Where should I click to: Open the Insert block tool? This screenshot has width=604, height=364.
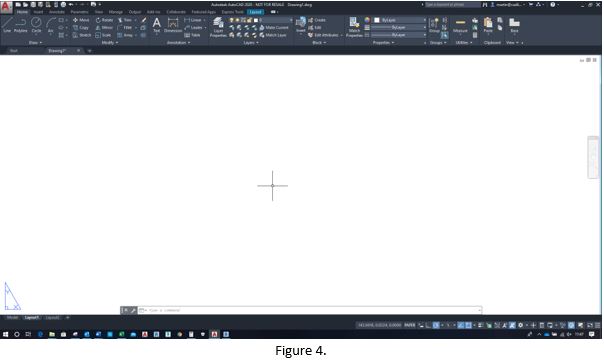click(300, 25)
